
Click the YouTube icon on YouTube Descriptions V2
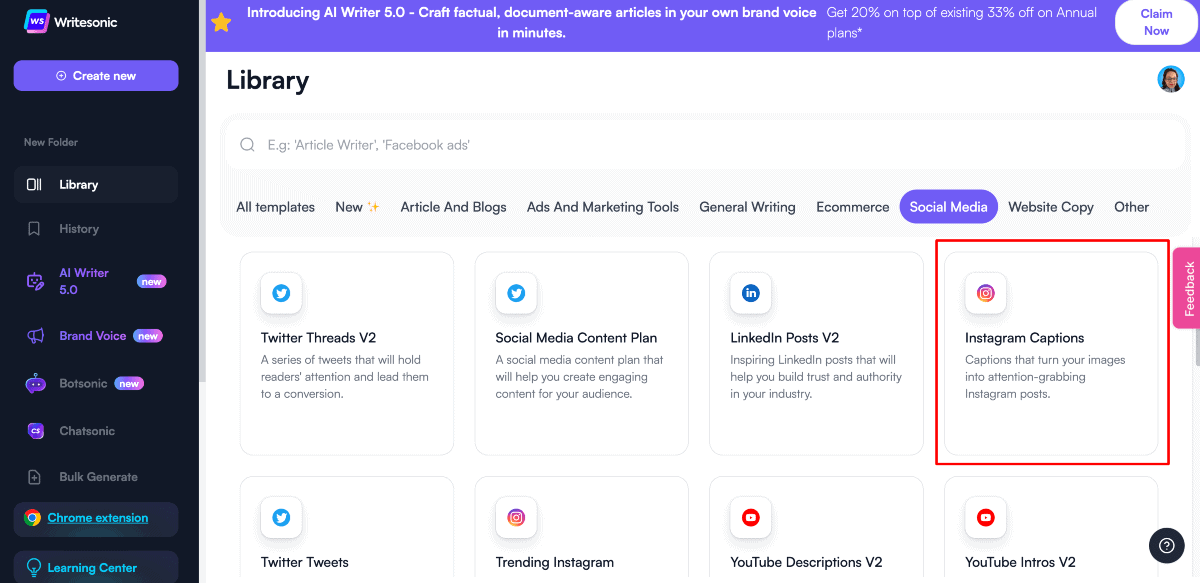tap(751, 517)
